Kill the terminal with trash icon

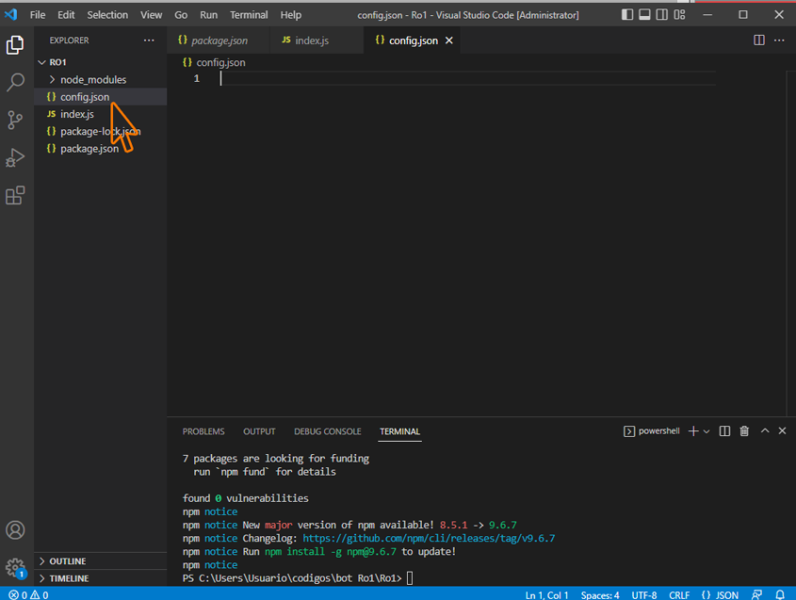tap(744, 431)
